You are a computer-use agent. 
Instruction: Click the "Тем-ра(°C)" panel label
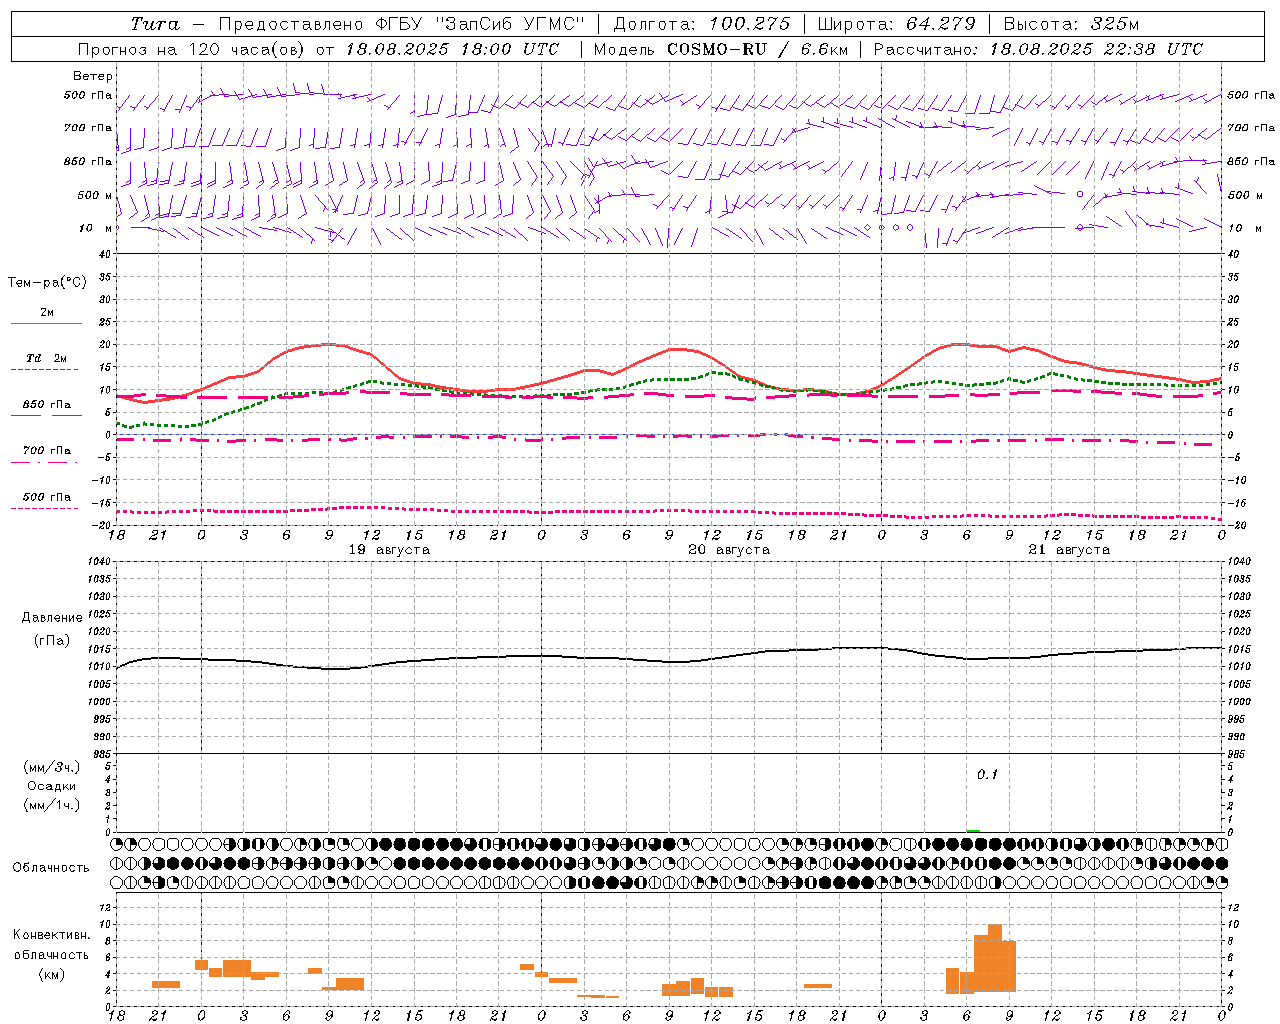click(x=47, y=283)
